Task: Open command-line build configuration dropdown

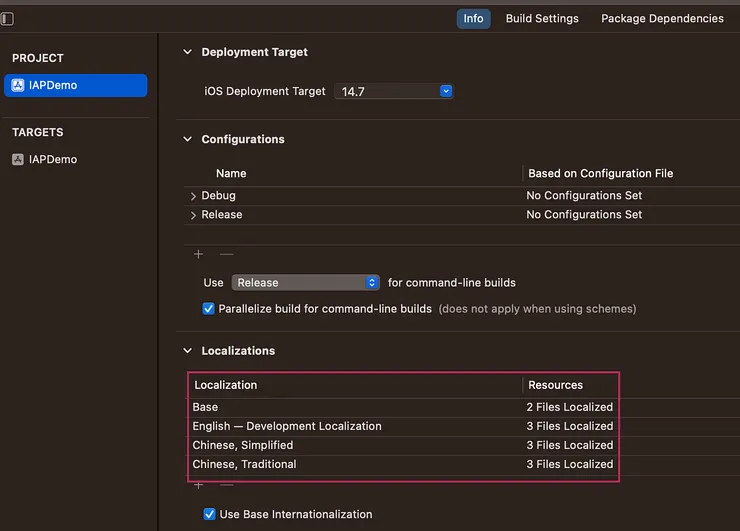Action: [x=372, y=283]
